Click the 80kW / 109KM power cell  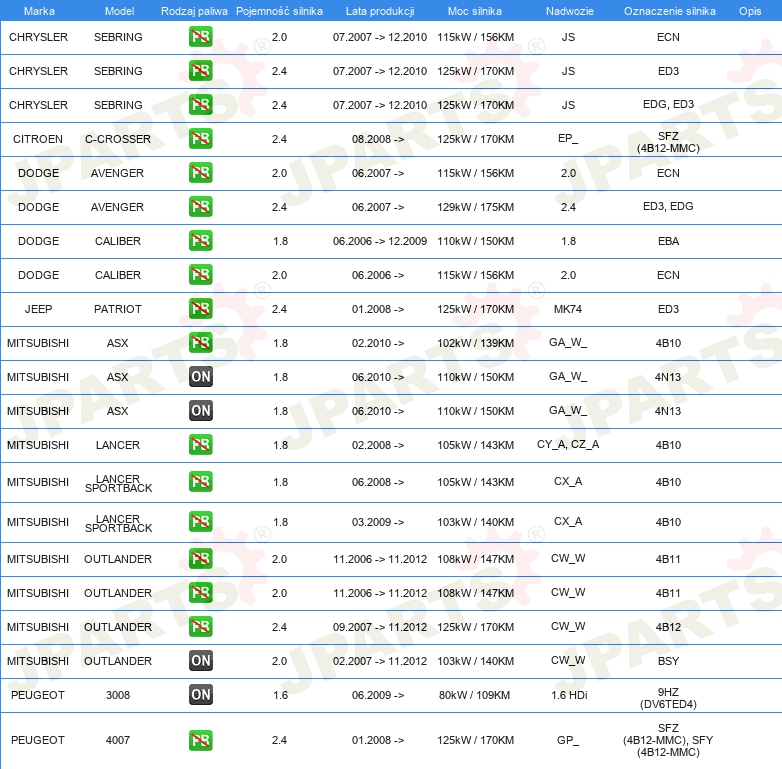click(474, 695)
